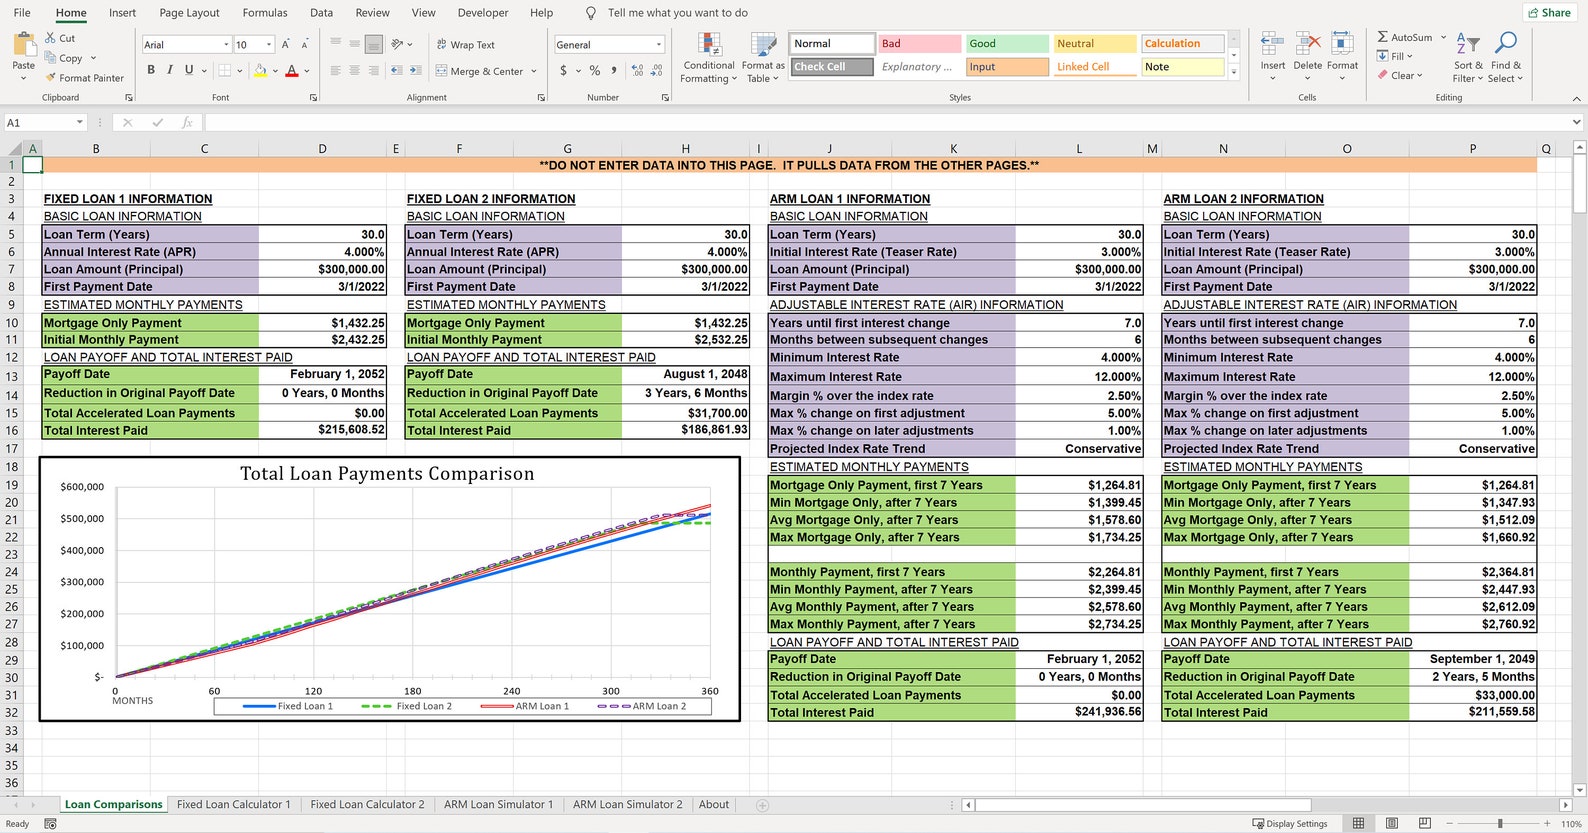
Task: Apply Accounting dollar number format
Action: coord(564,70)
